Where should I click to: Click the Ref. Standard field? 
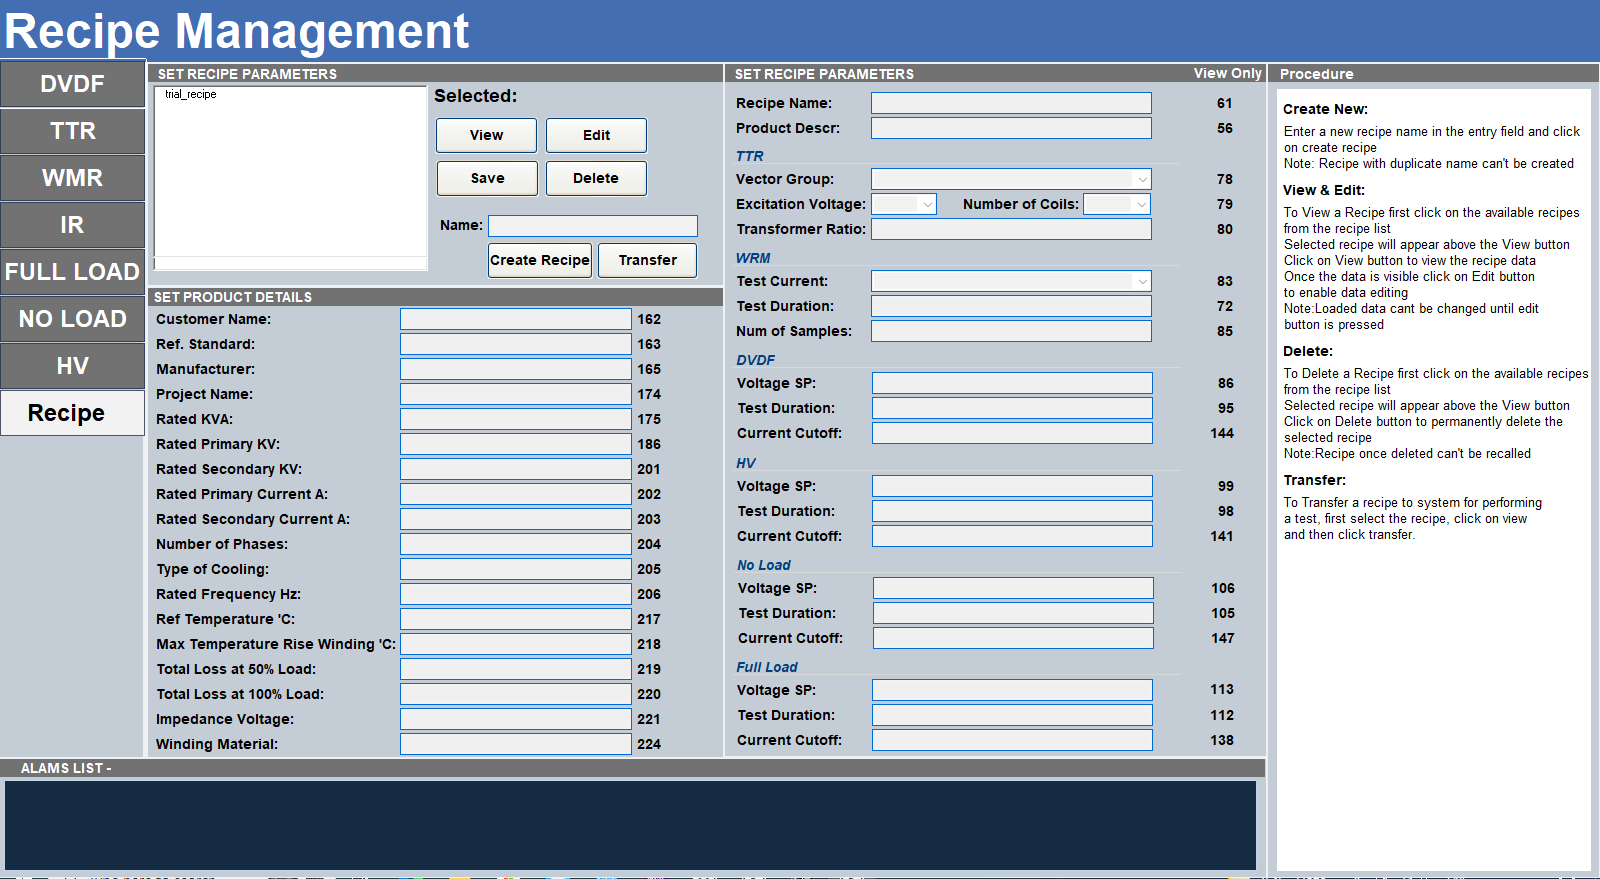pyautogui.click(x=516, y=344)
